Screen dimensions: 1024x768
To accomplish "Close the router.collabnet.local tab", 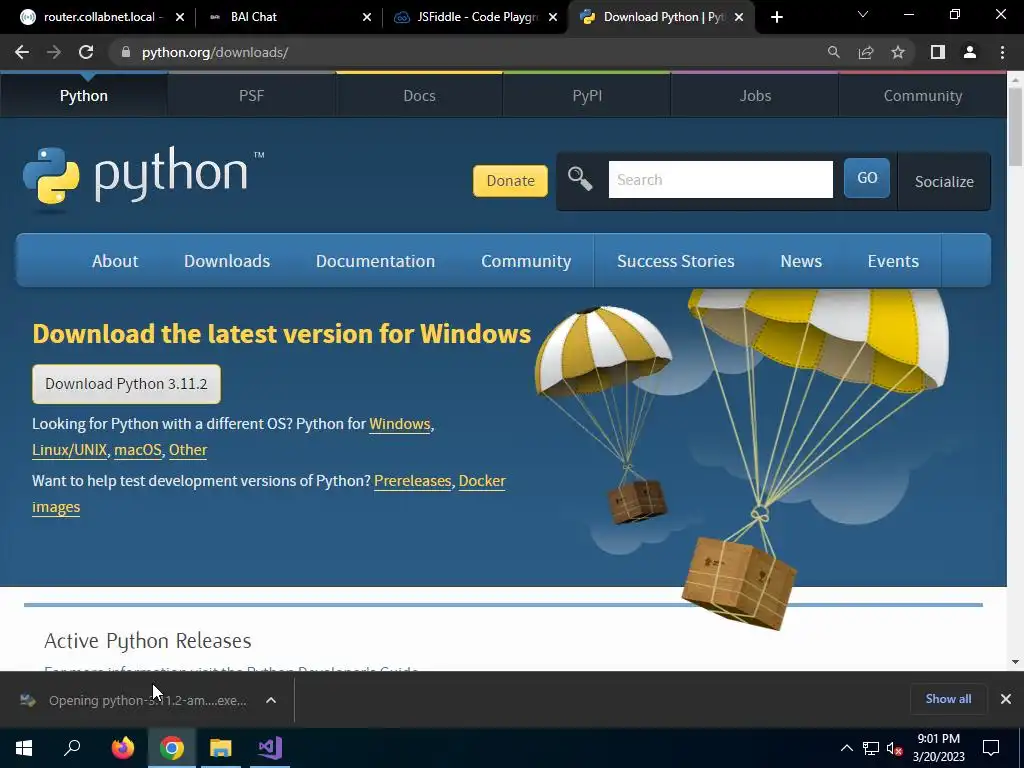I will (180, 17).
